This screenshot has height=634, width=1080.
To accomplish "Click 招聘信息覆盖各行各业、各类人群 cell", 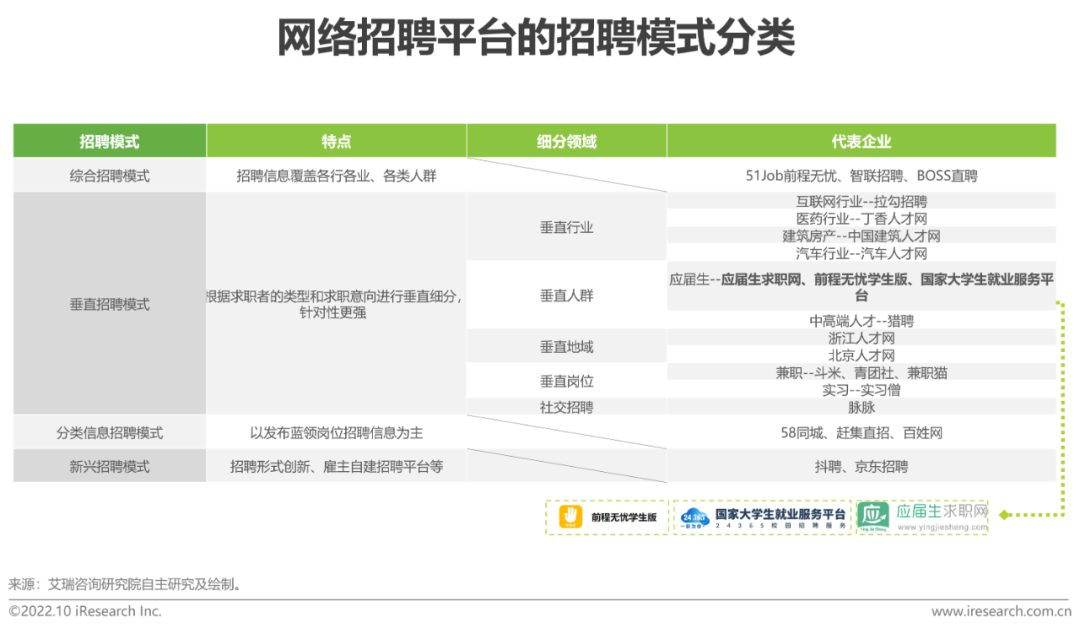I will click(336, 176).
